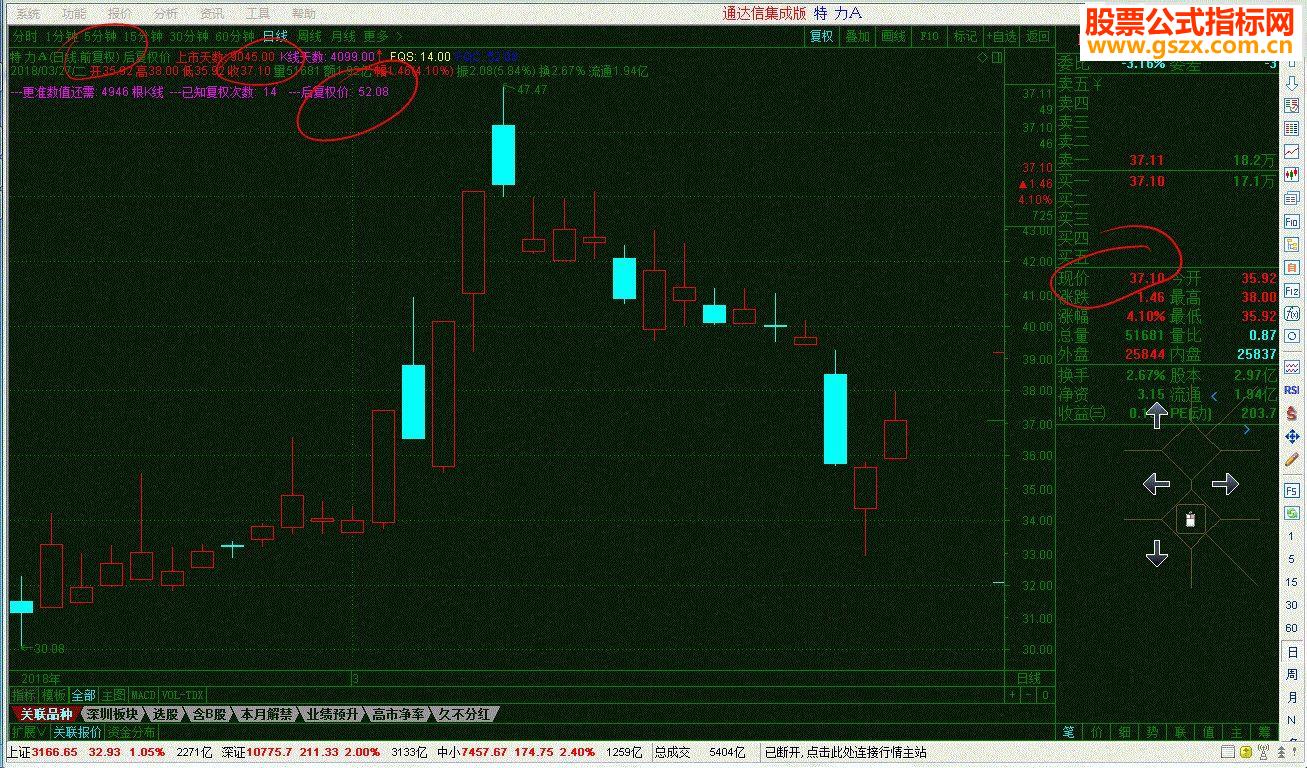Click the 笔 tab in quote panel
The height and width of the screenshot is (768, 1307).
pyautogui.click(x=1069, y=733)
